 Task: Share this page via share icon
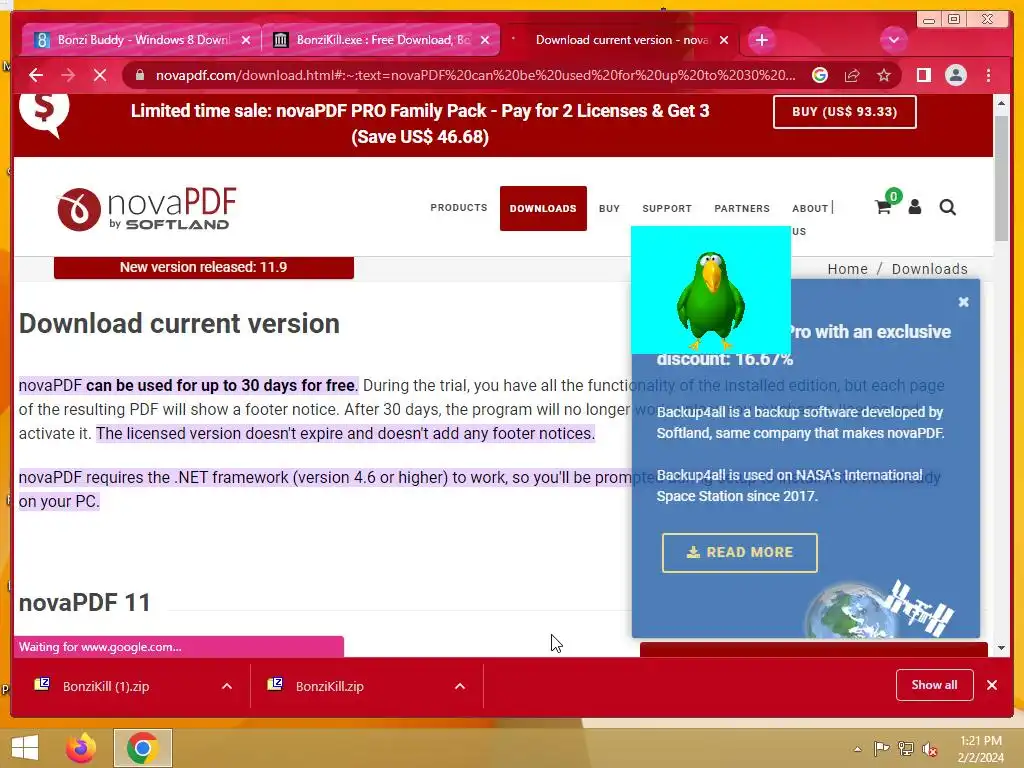click(x=852, y=75)
